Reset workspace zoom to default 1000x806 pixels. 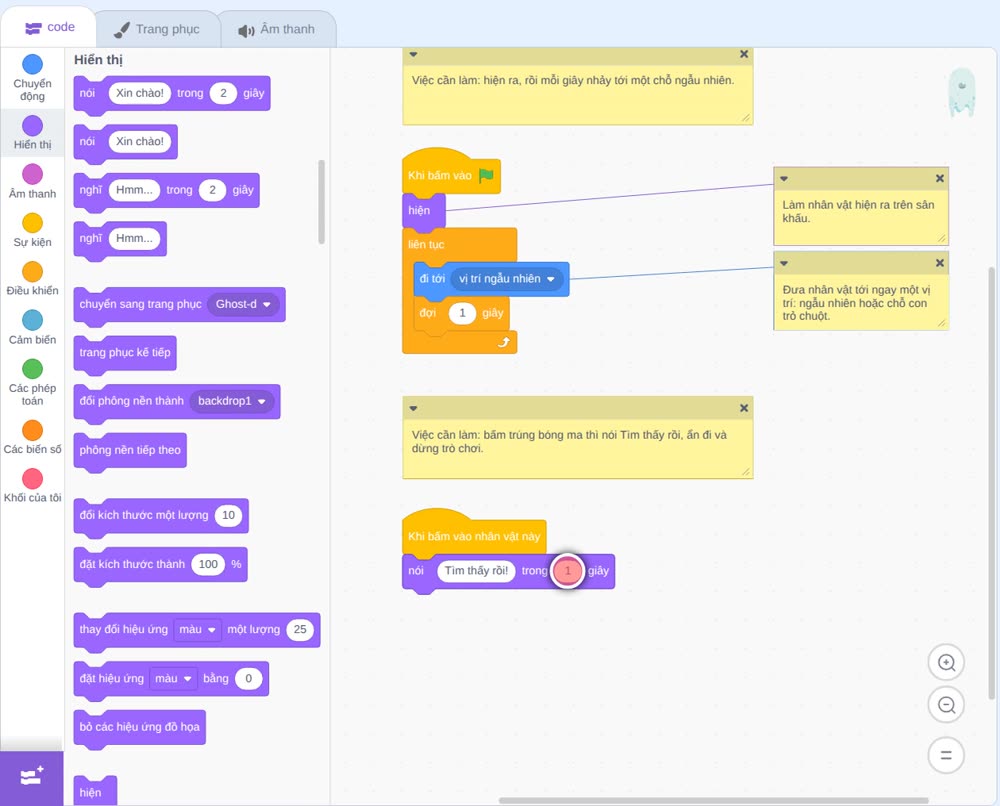point(946,755)
